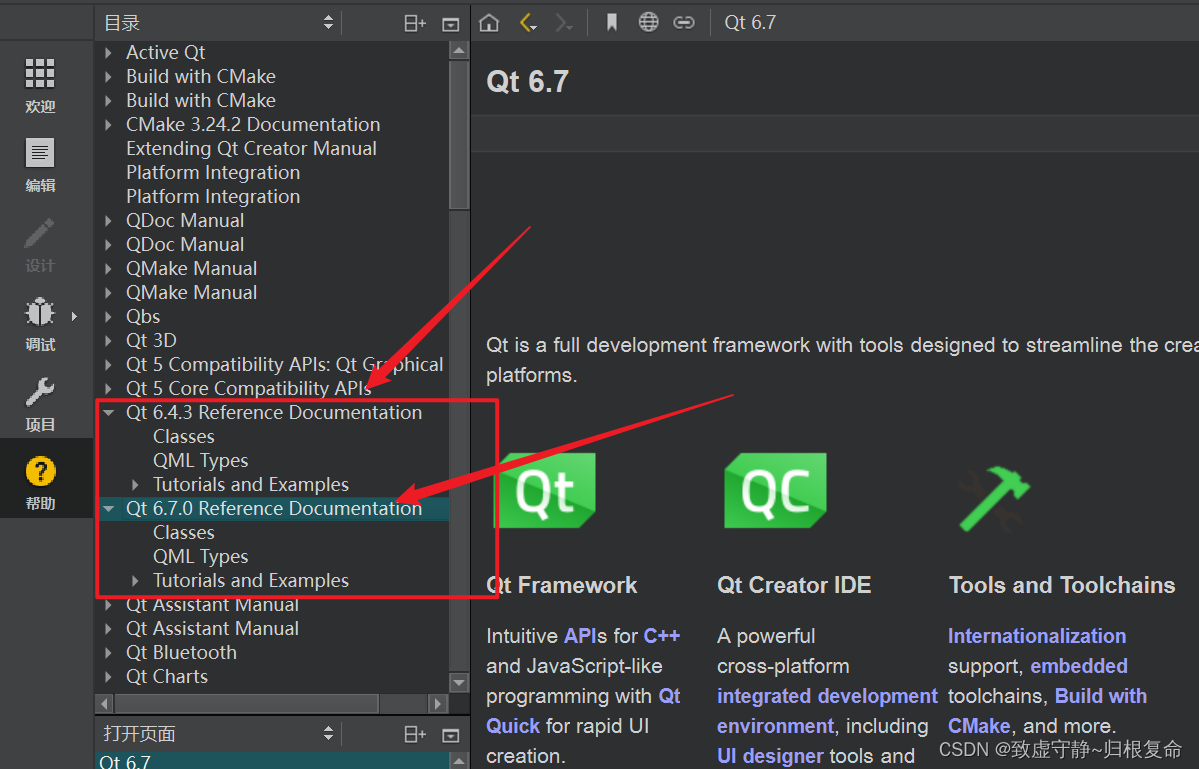Open Projects (项目) mode
The width and height of the screenshot is (1199, 769).
[41, 404]
